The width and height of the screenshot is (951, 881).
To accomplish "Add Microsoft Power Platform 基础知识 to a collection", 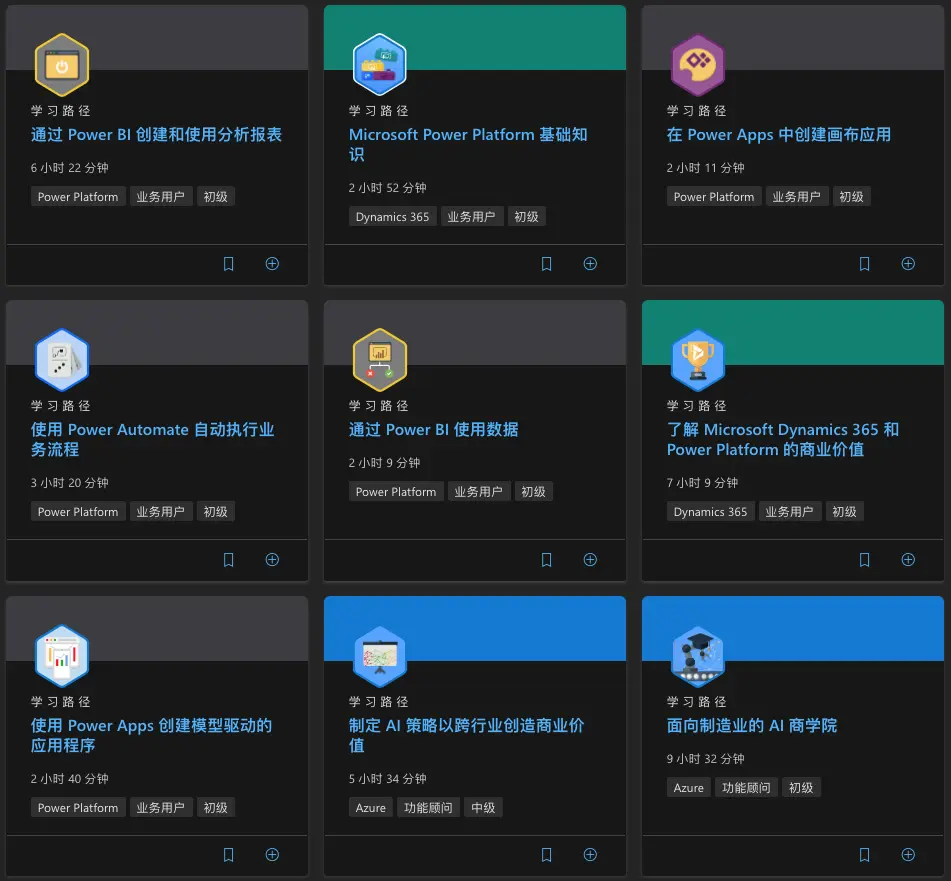I will coord(590,264).
